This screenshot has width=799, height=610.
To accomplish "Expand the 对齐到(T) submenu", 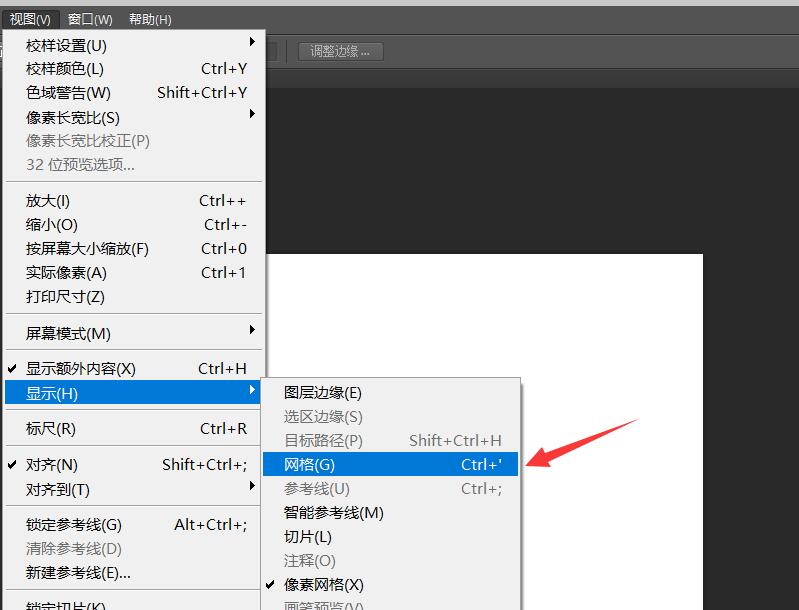I will pyautogui.click(x=134, y=489).
